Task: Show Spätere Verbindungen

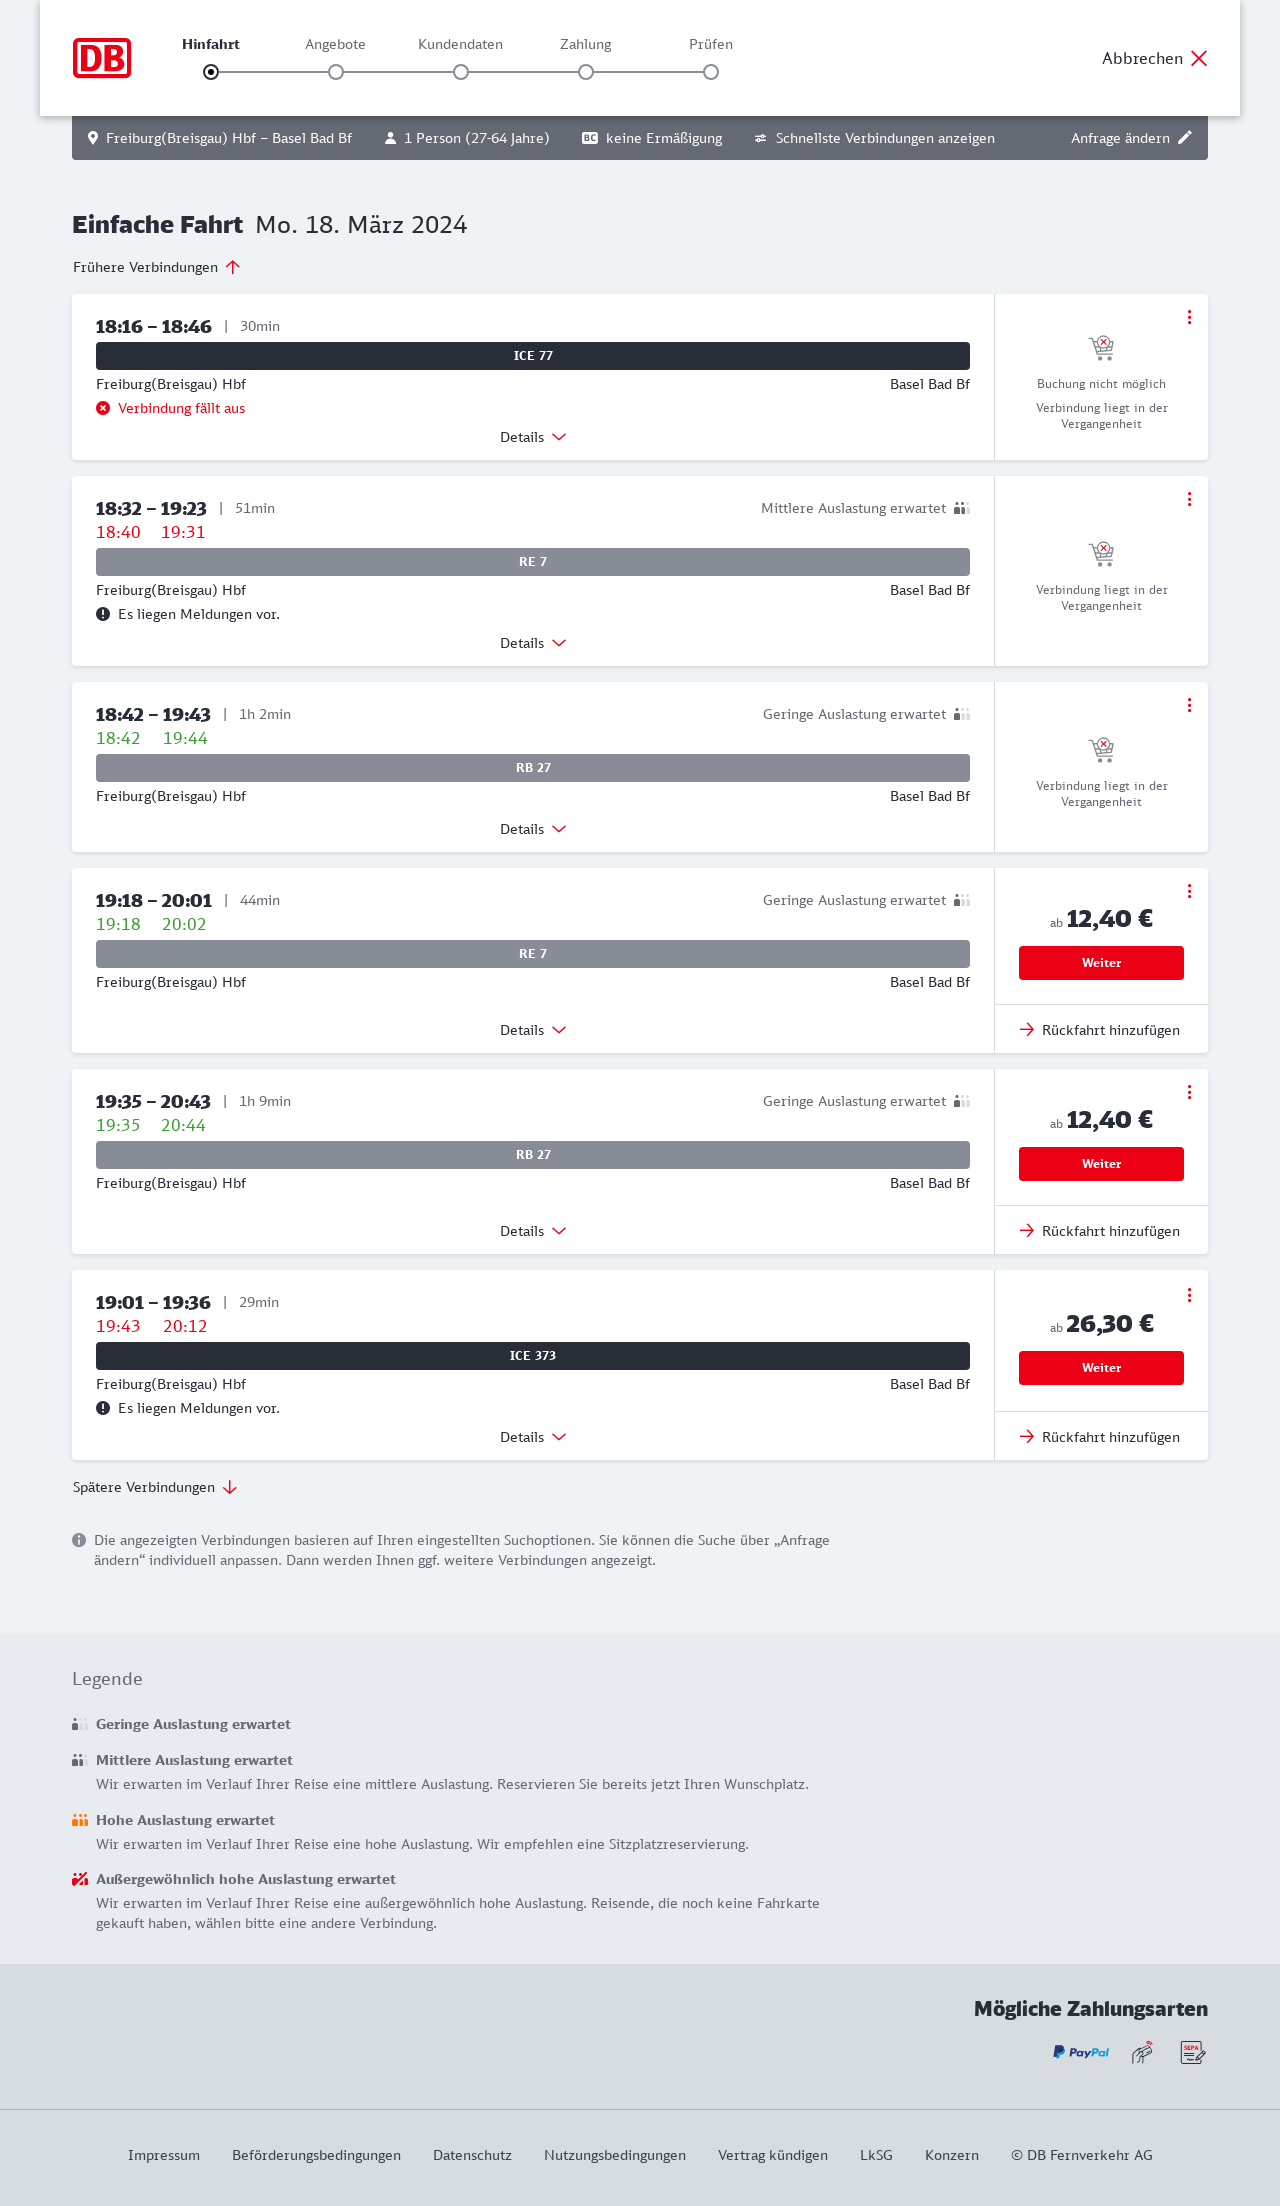Action: click(155, 1487)
